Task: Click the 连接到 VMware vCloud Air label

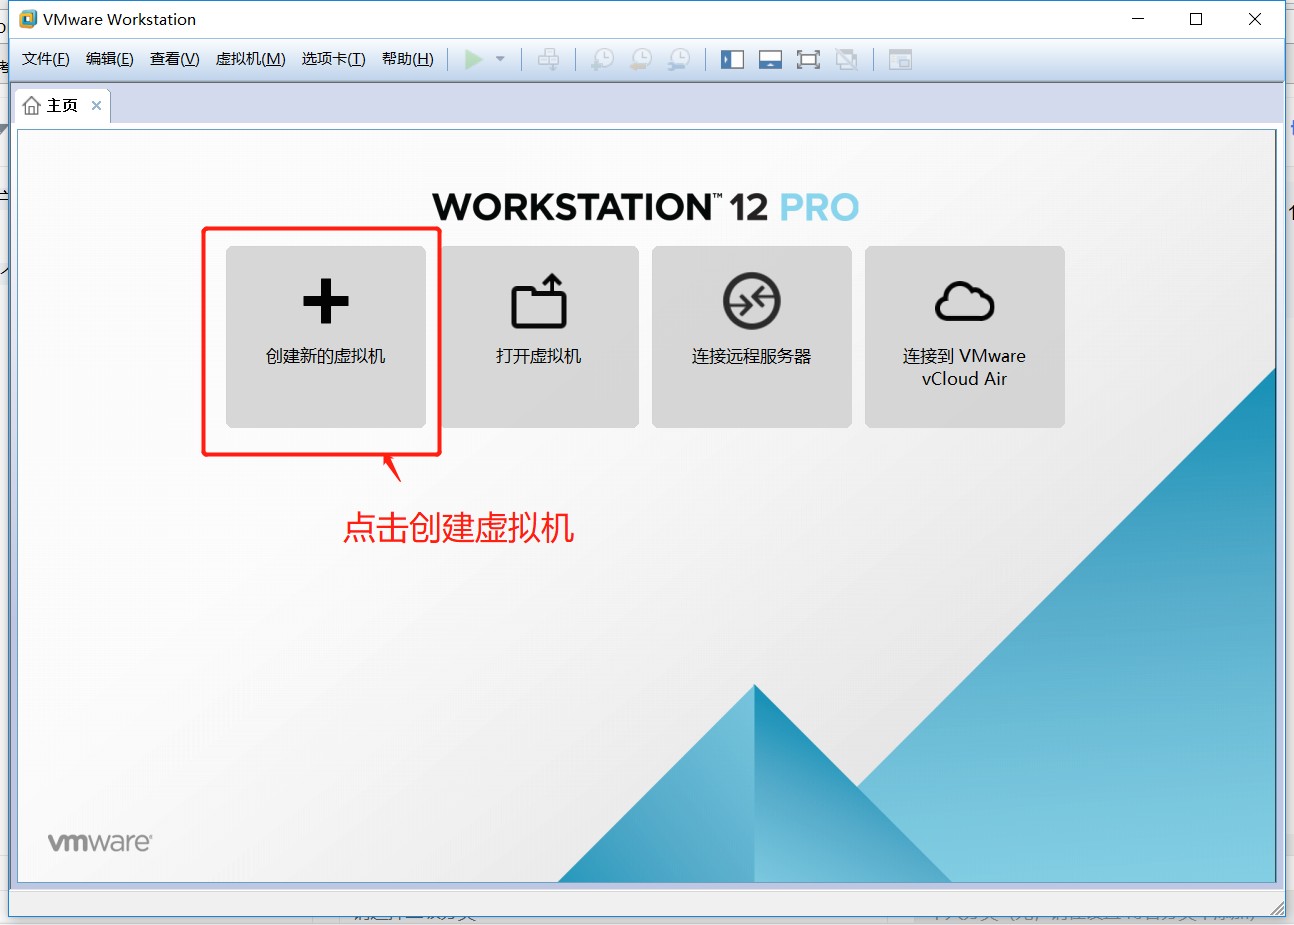Action: [x=964, y=367]
